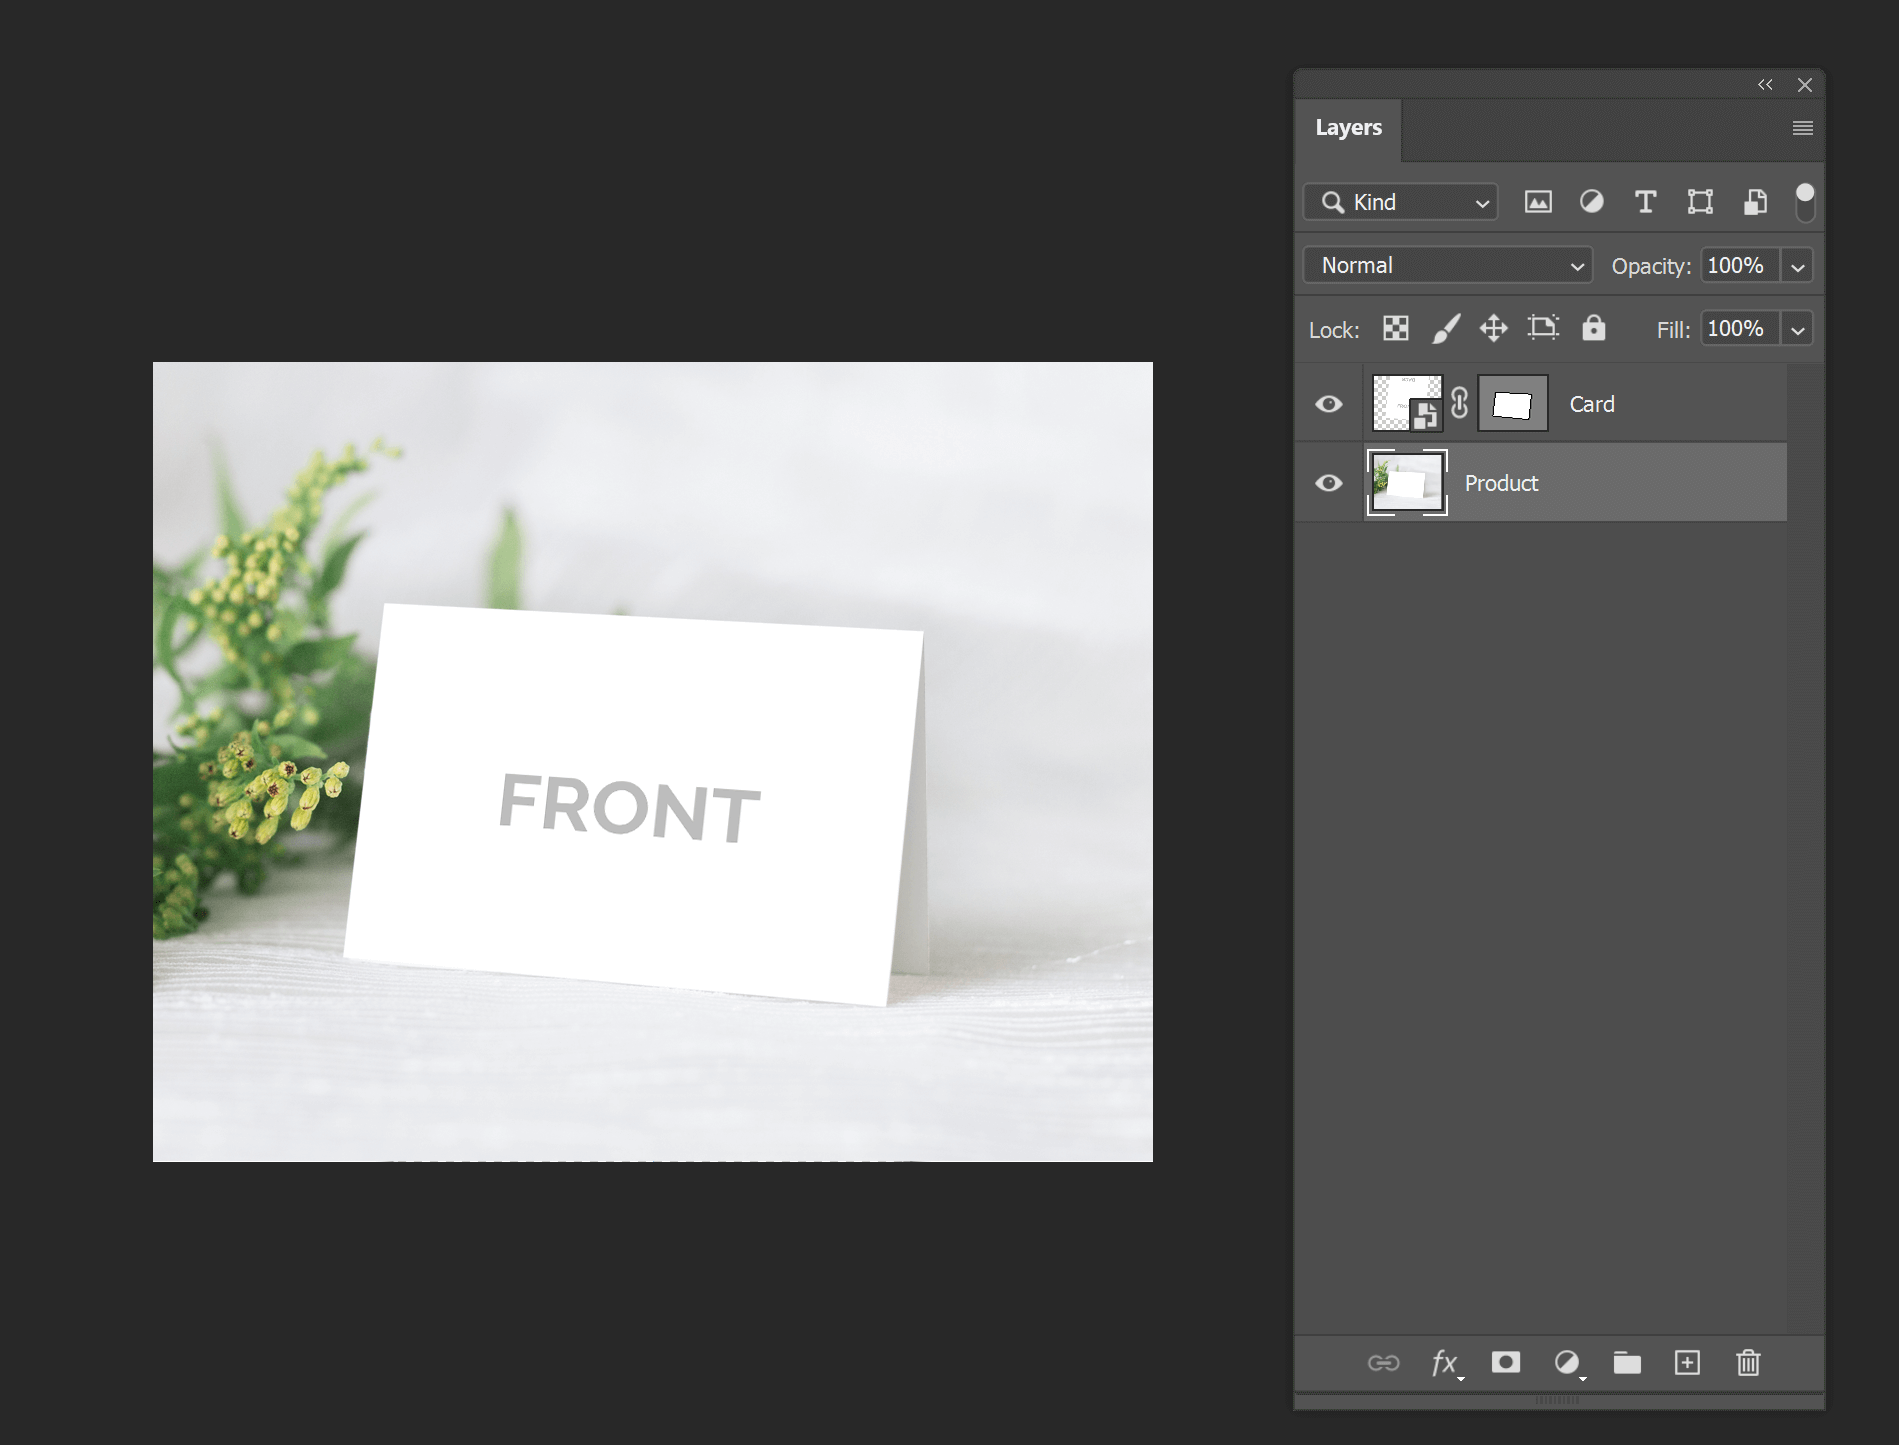Create a new adjustment layer
The width and height of the screenshot is (1899, 1445).
click(1566, 1362)
